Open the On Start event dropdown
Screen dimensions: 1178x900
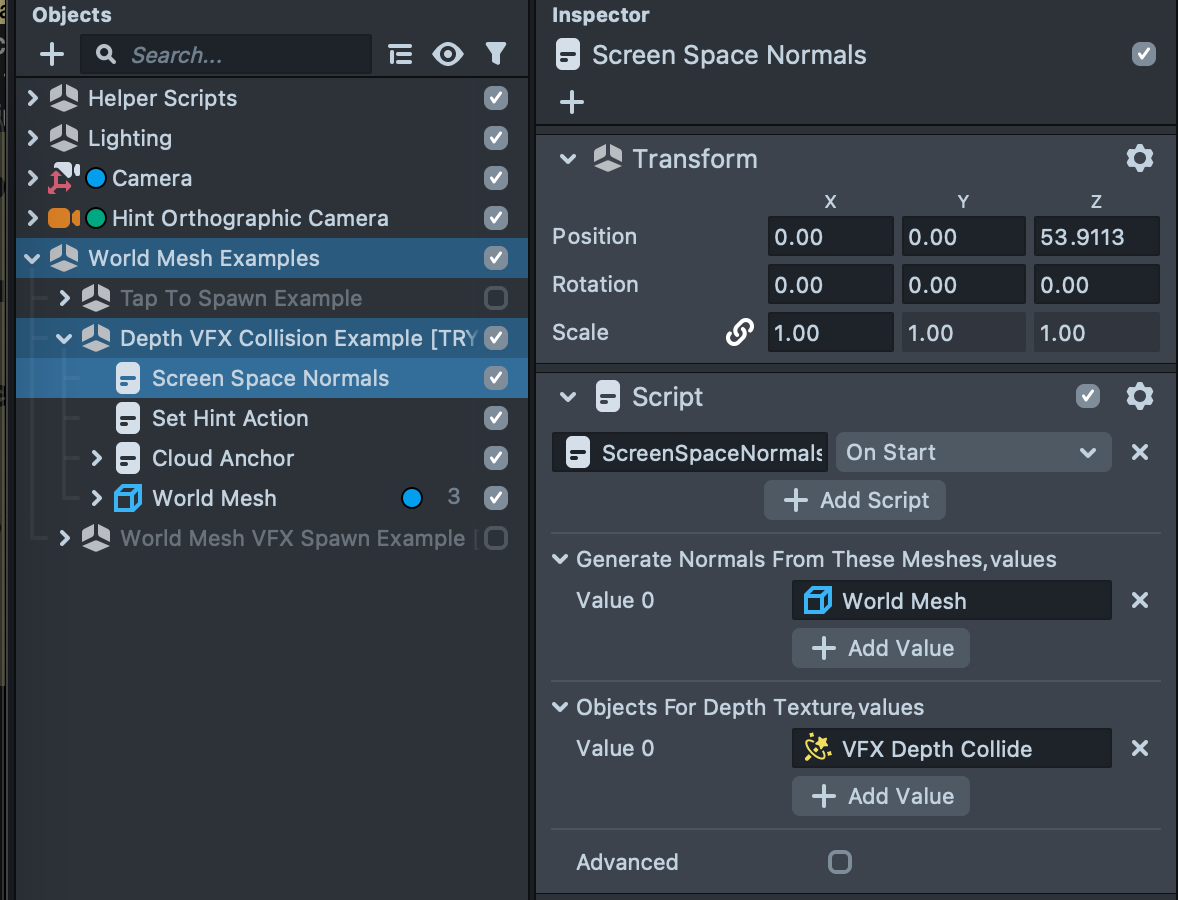[x=972, y=452]
